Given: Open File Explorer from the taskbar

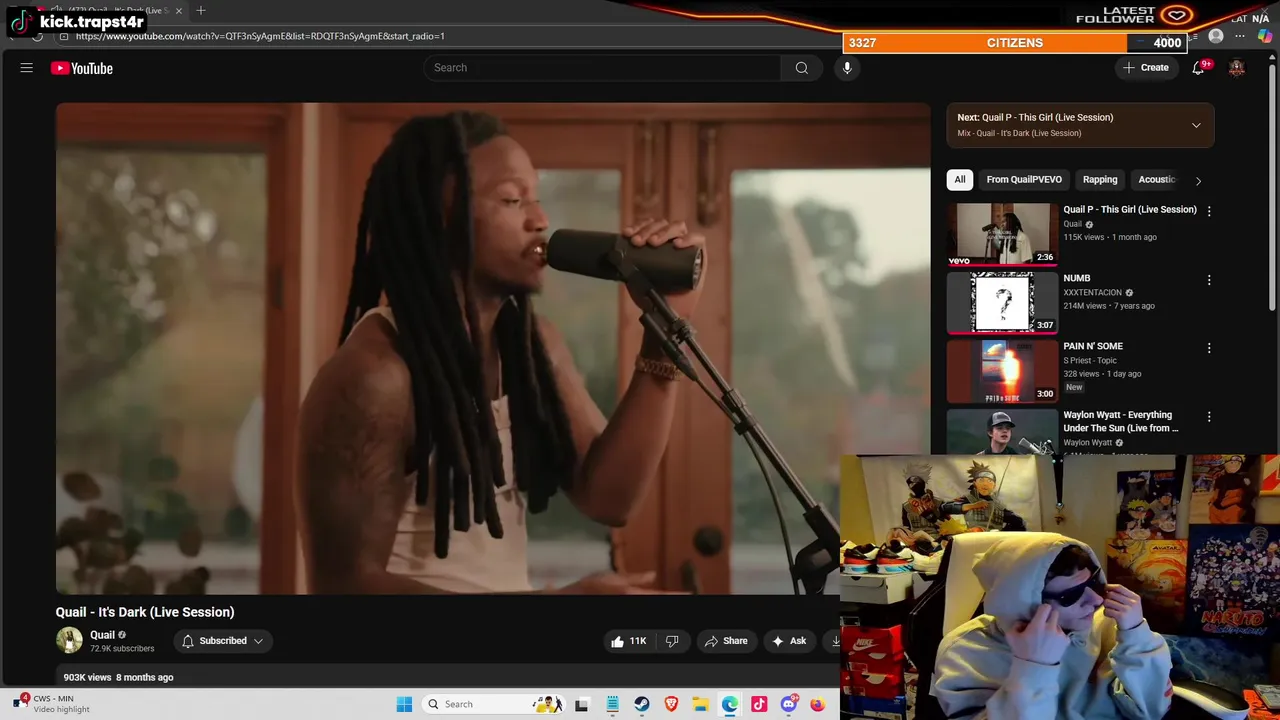Looking at the screenshot, I should (700, 704).
